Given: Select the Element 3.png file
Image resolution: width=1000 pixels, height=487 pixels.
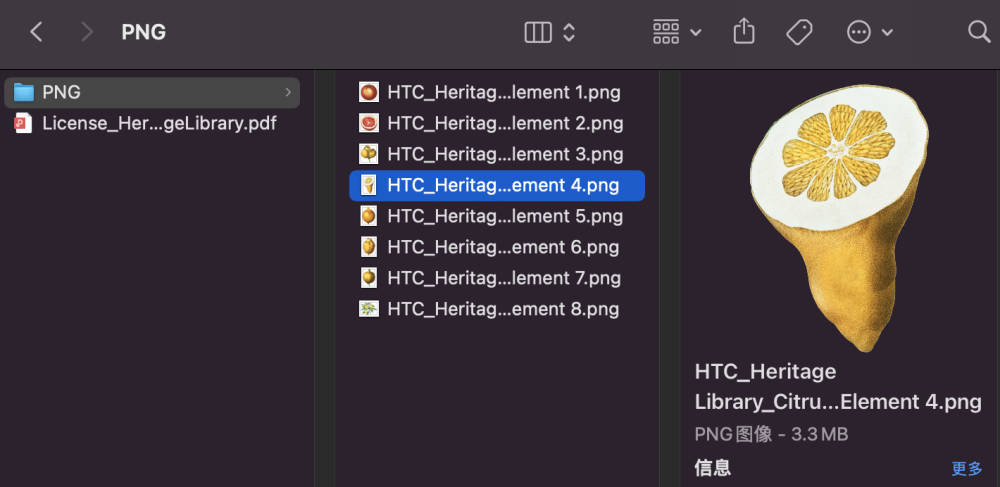Looking at the screenshot, I should (505, 154).
